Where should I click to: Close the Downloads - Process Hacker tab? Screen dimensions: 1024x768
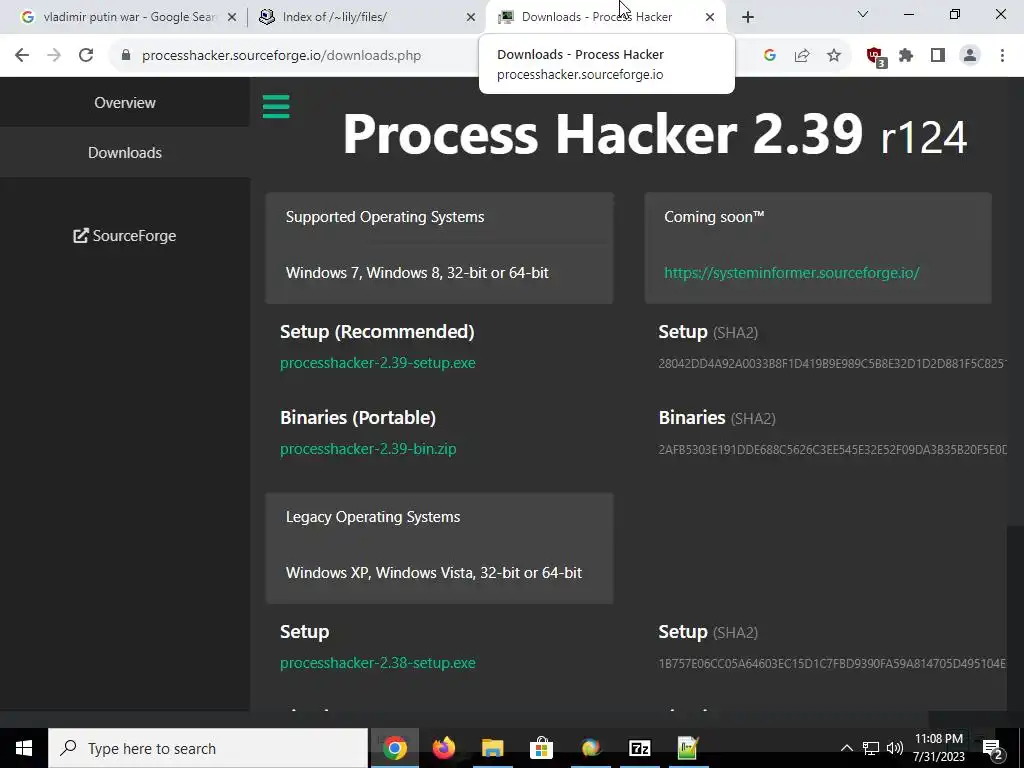[710, 17]
